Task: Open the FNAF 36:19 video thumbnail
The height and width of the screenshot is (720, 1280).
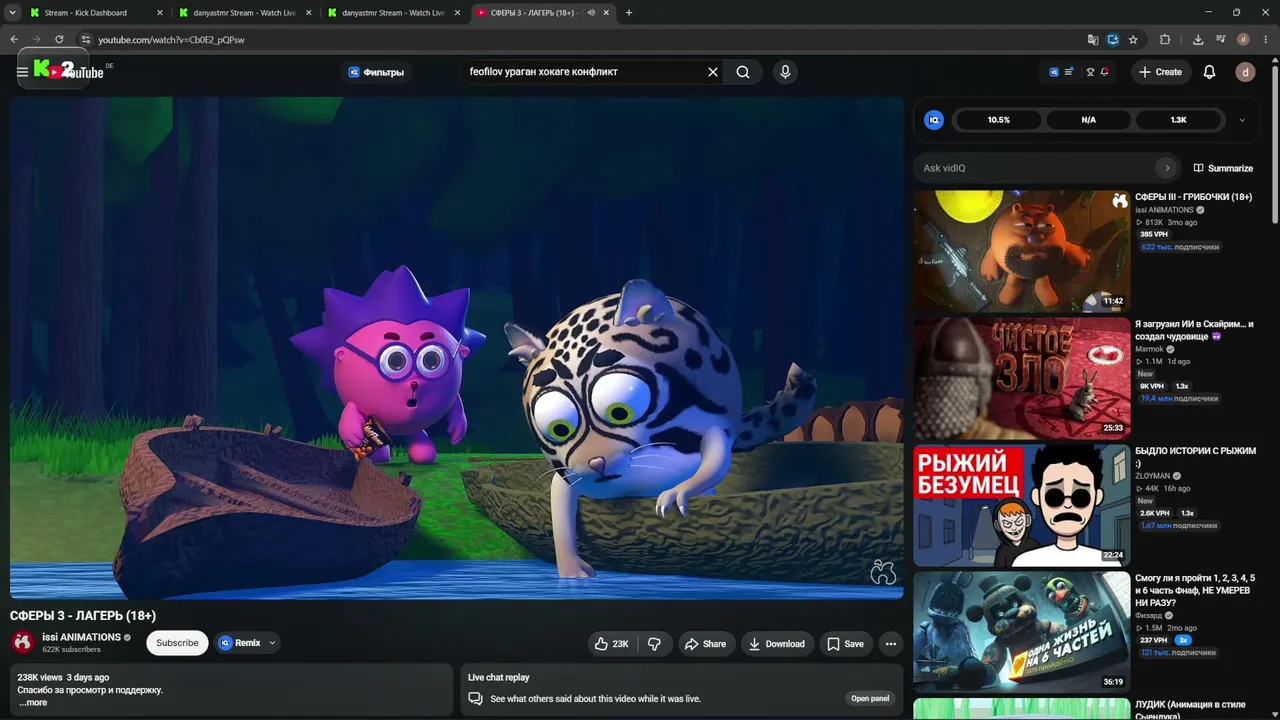Action: (x=1022, y=632)
